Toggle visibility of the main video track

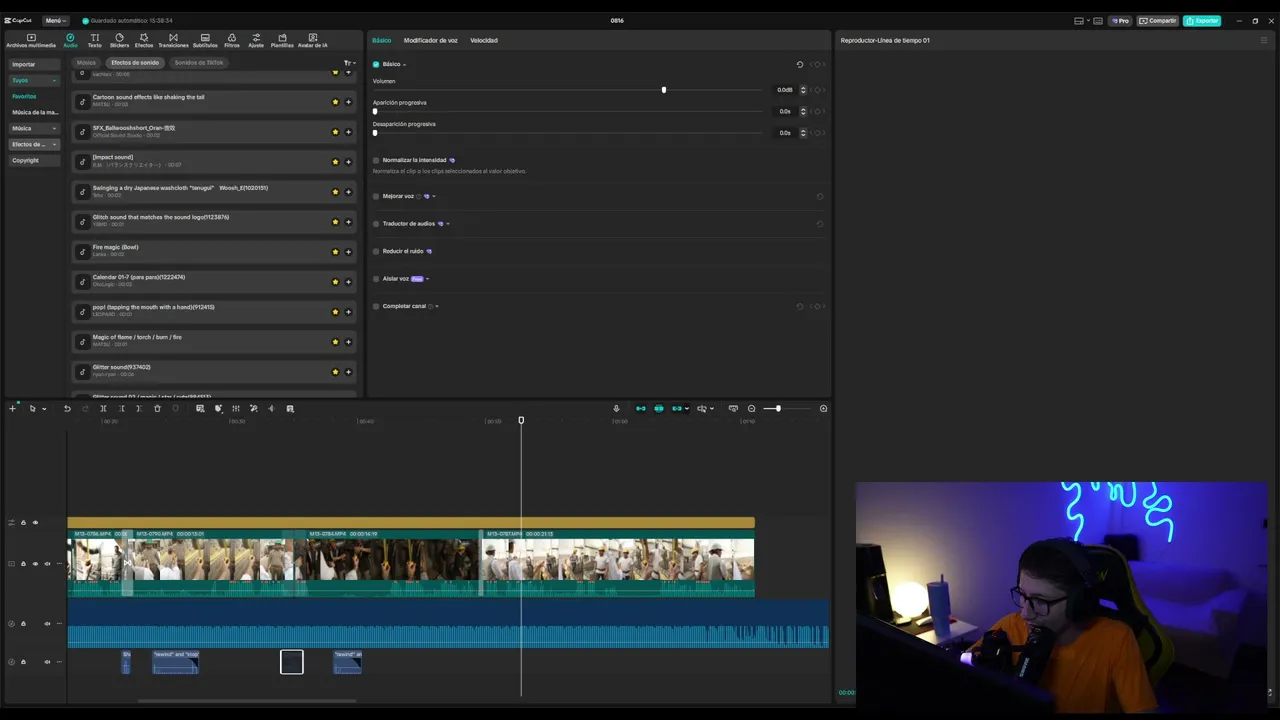pyautogui.click(x=35, y=564)
